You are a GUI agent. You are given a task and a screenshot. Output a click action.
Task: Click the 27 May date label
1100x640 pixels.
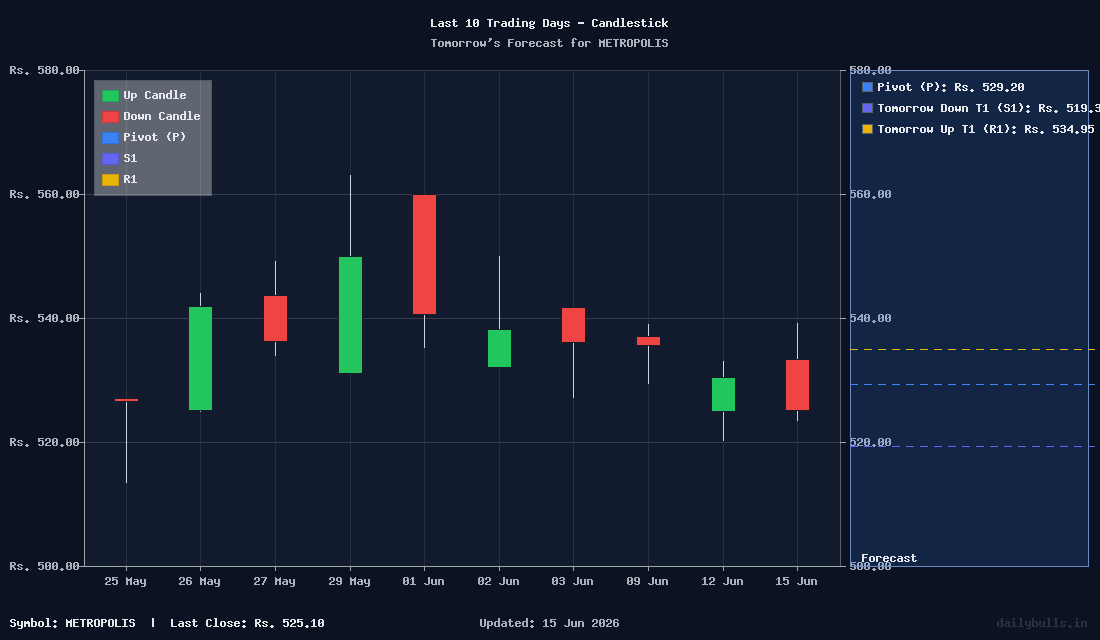pyautogui.click(x=274, y=581)
